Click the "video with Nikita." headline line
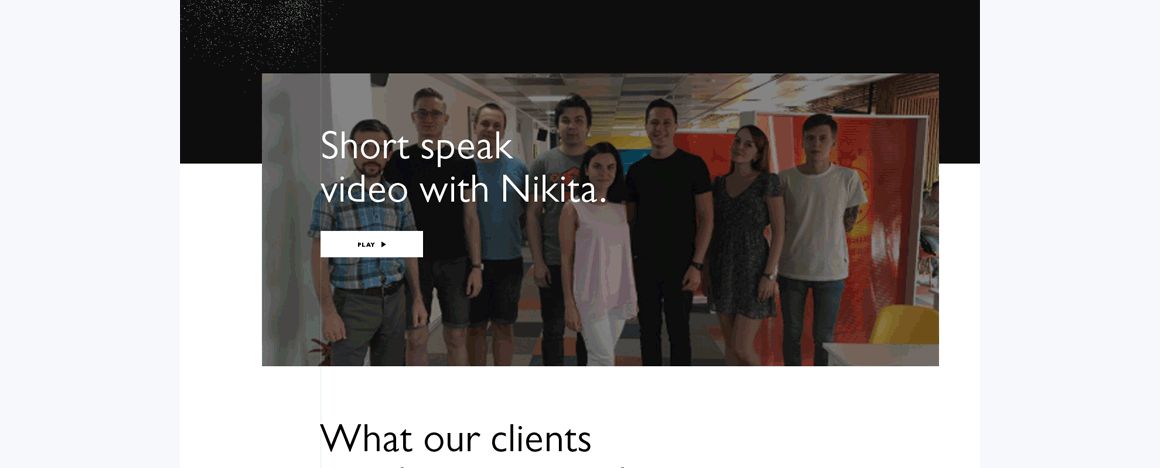1160x468 pixels. [463, 189]
